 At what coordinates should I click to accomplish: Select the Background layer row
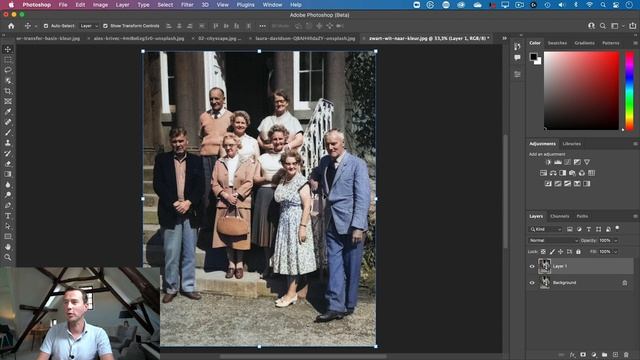click(x=580, y=283)
